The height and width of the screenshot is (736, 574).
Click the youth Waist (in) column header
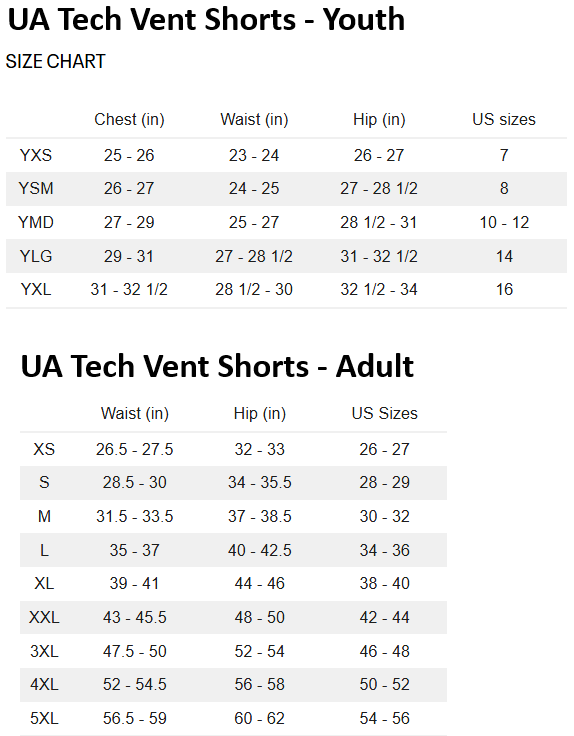[x=254, y=120]
